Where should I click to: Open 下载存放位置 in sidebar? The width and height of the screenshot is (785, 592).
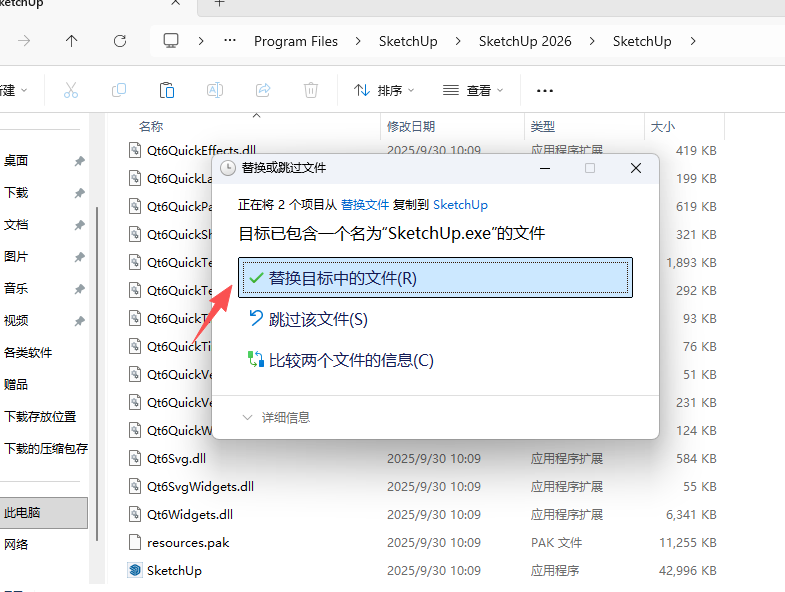point(40,417)
